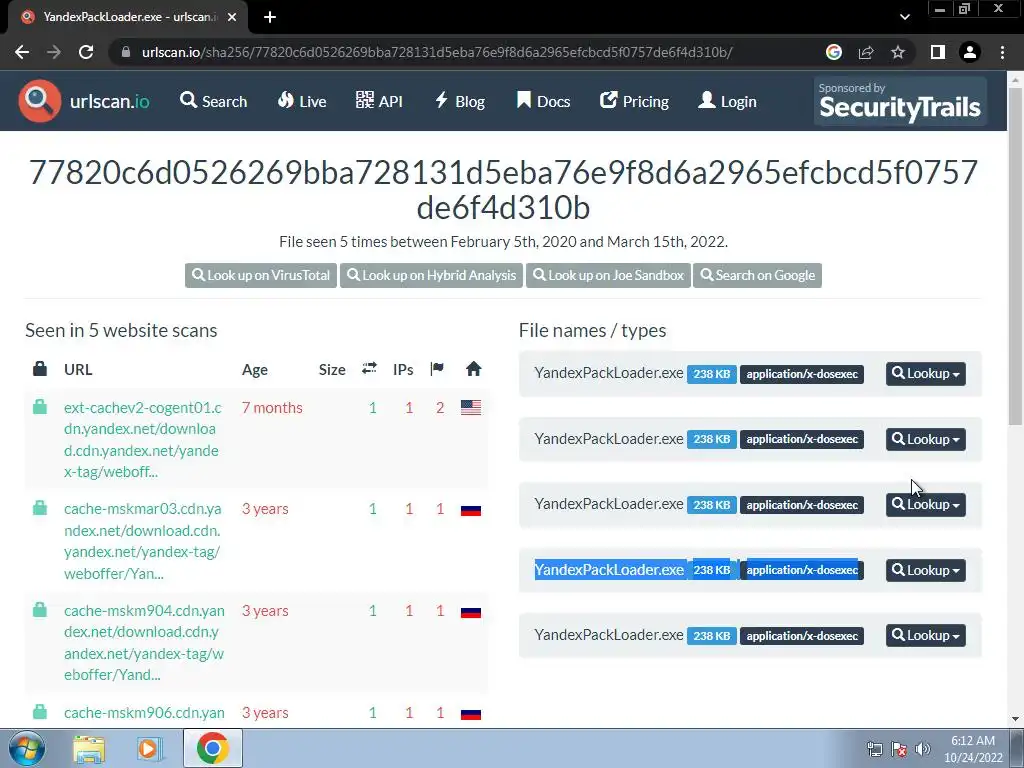Expand Lookup dropdown of highlighted file
The width and height of the screenshot is (1024, 768).
coord(925,570)
